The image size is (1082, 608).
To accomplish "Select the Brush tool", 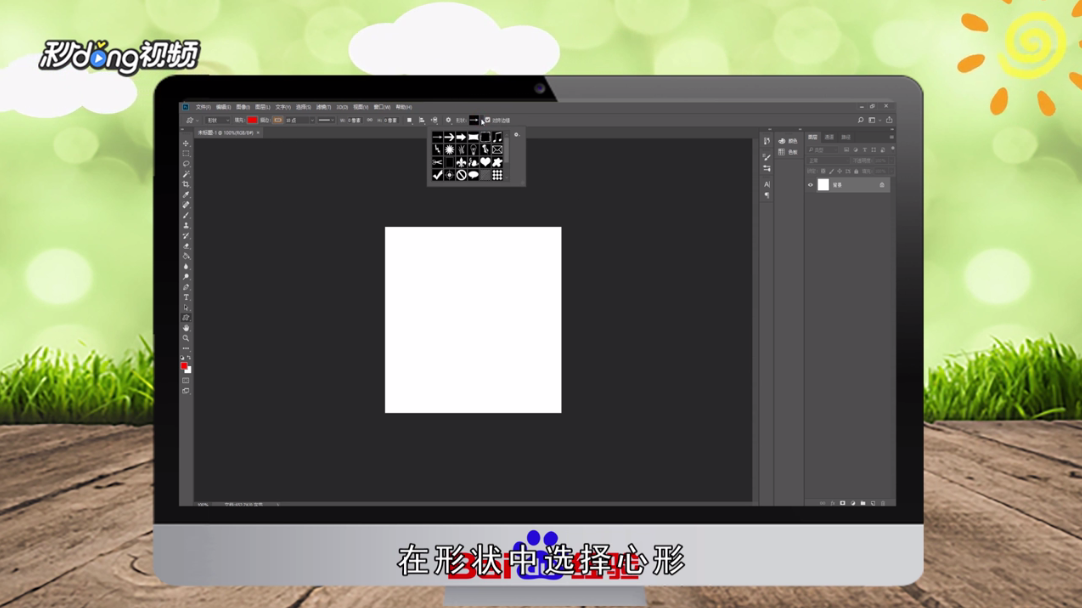I will point(186,215).
